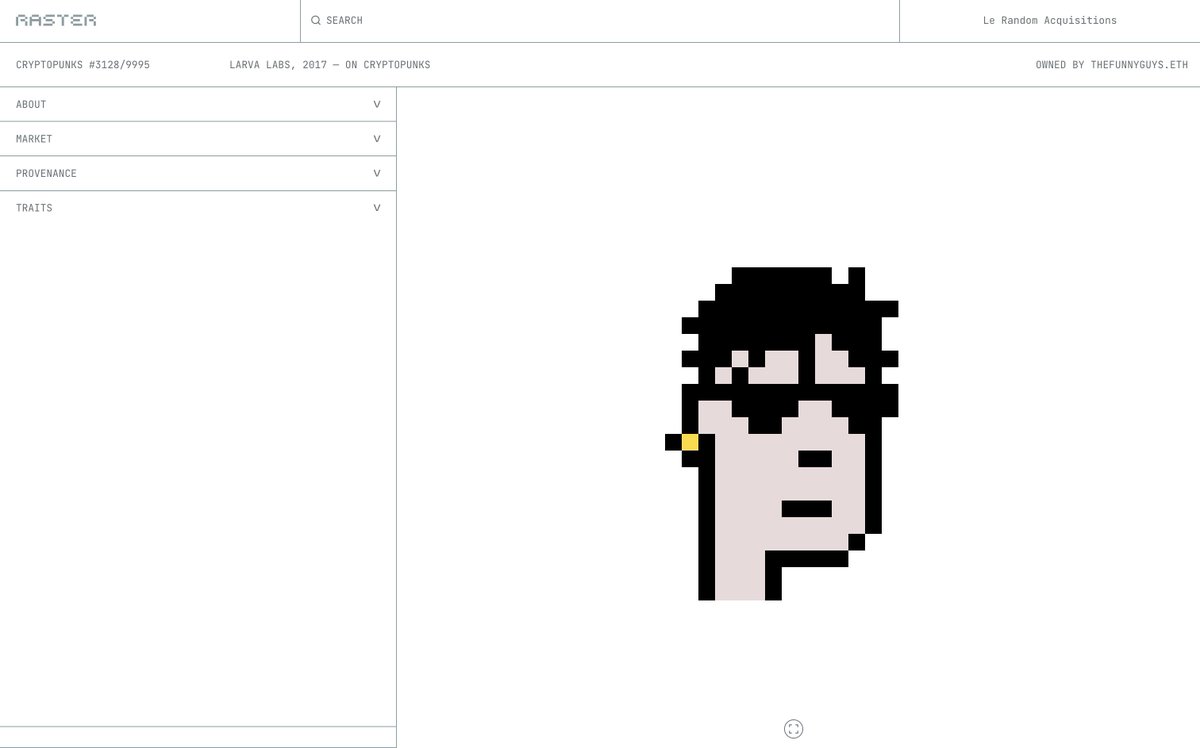Expand the Market section
The width and height of the screenshot is (1200, 748).
[x=198, y=139]
